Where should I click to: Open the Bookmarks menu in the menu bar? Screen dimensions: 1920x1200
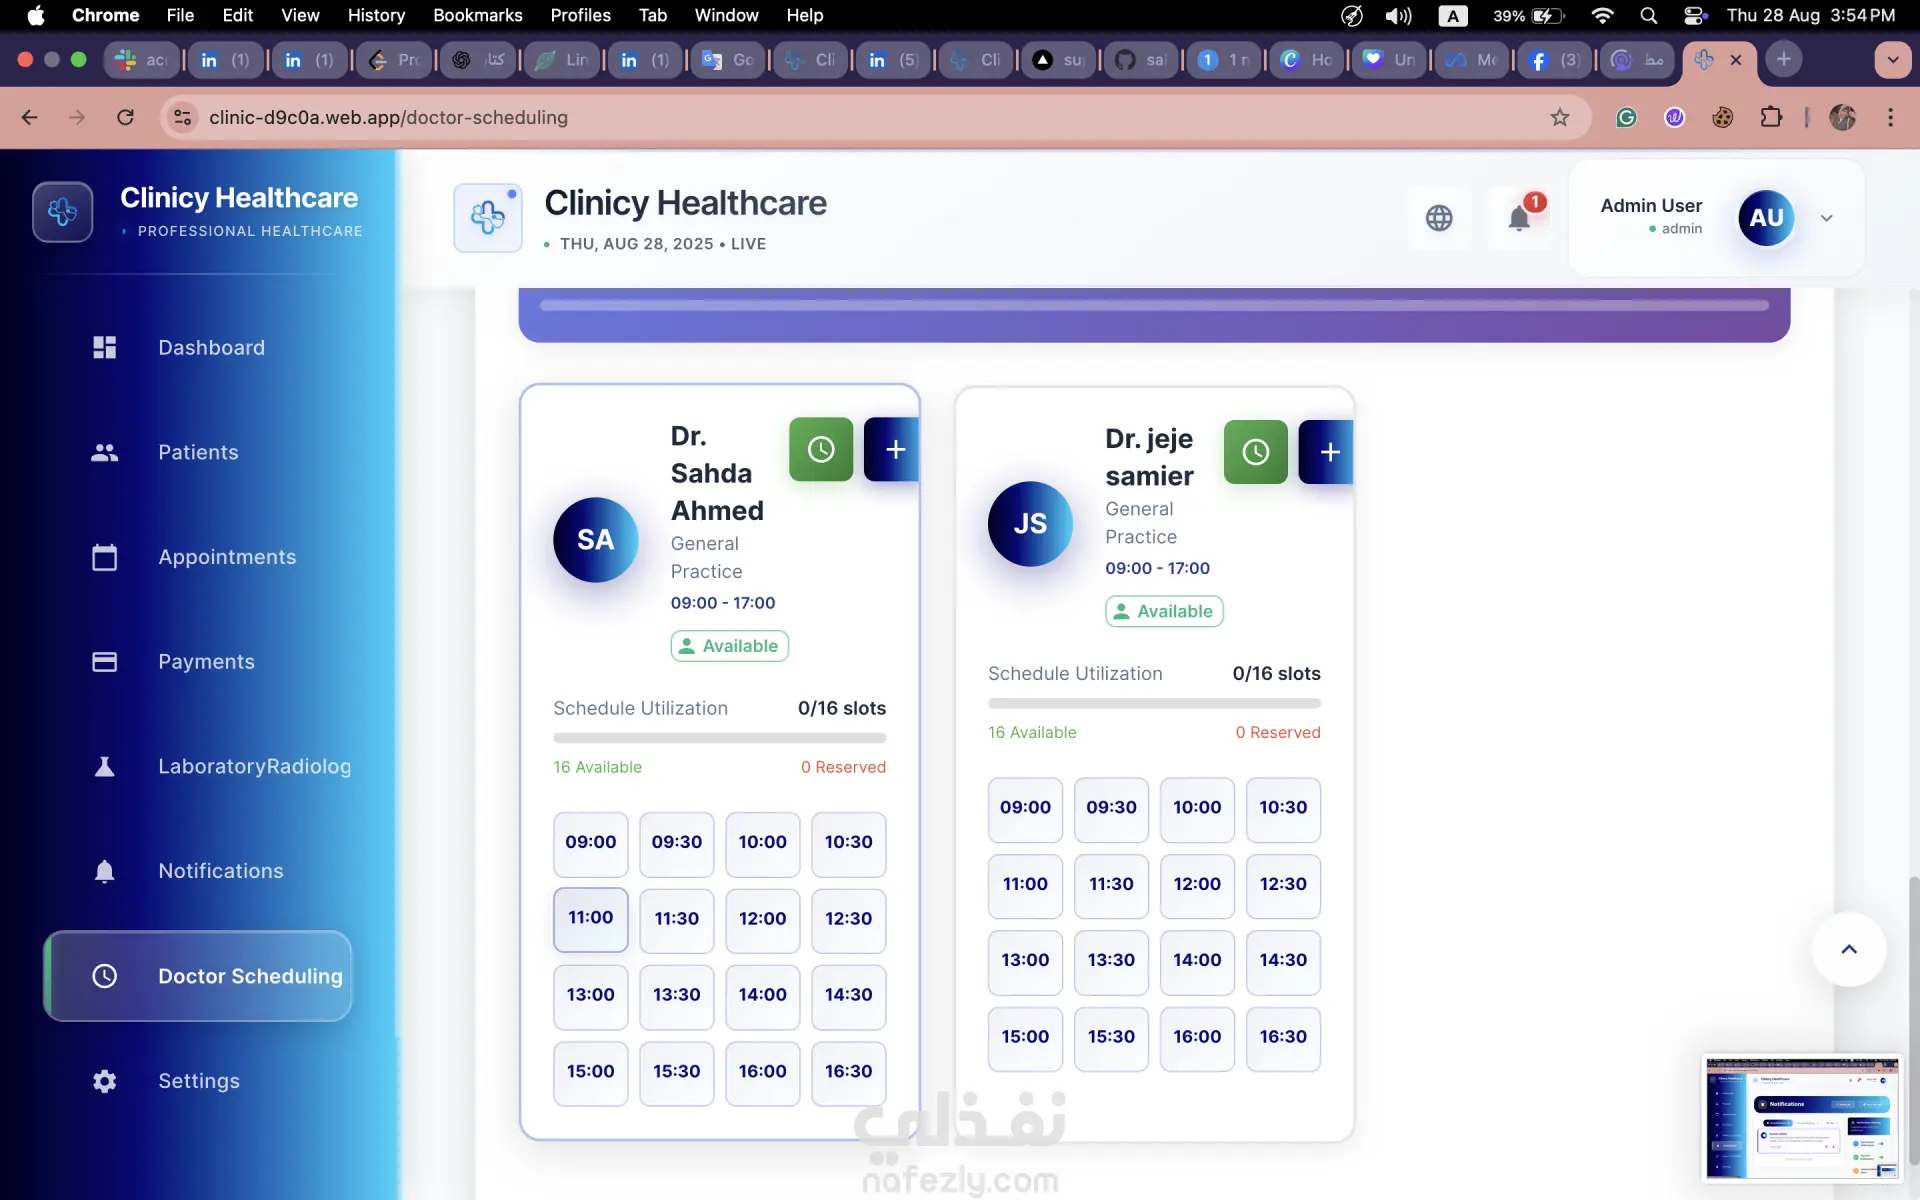coord(477,15)
